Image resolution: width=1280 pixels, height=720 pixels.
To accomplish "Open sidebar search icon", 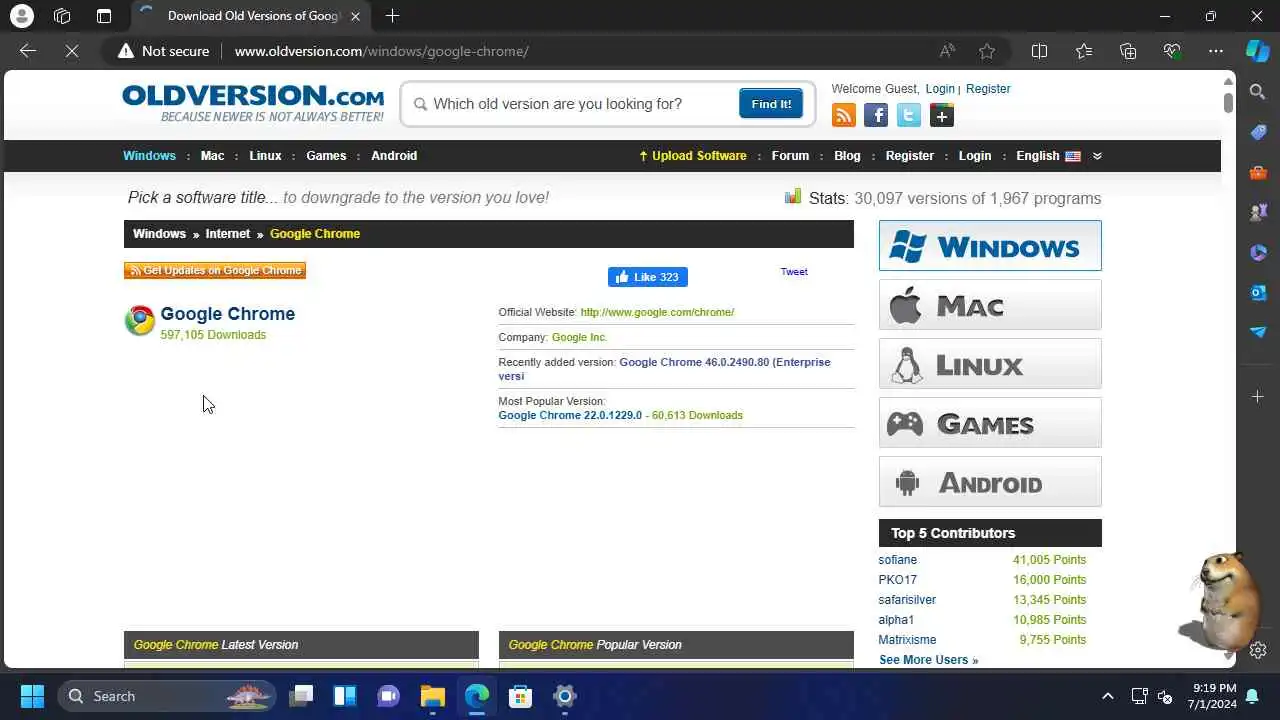I will (1258, 93).
